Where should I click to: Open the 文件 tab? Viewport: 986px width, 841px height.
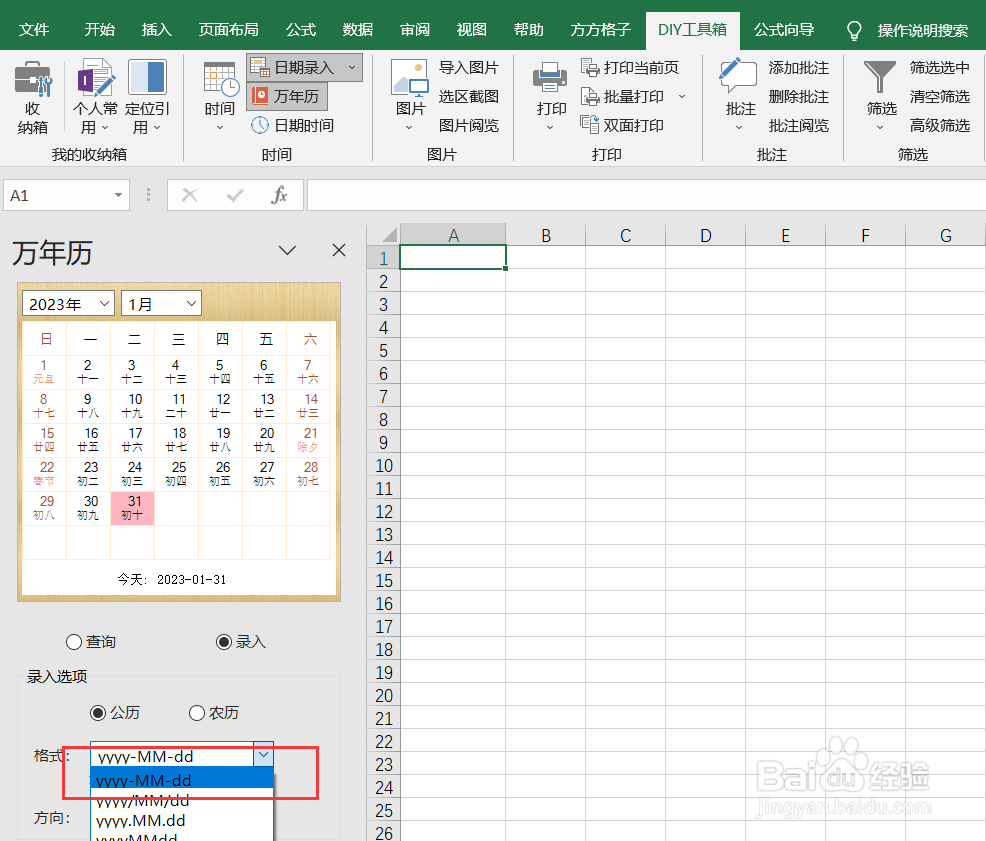pos(33,30)
